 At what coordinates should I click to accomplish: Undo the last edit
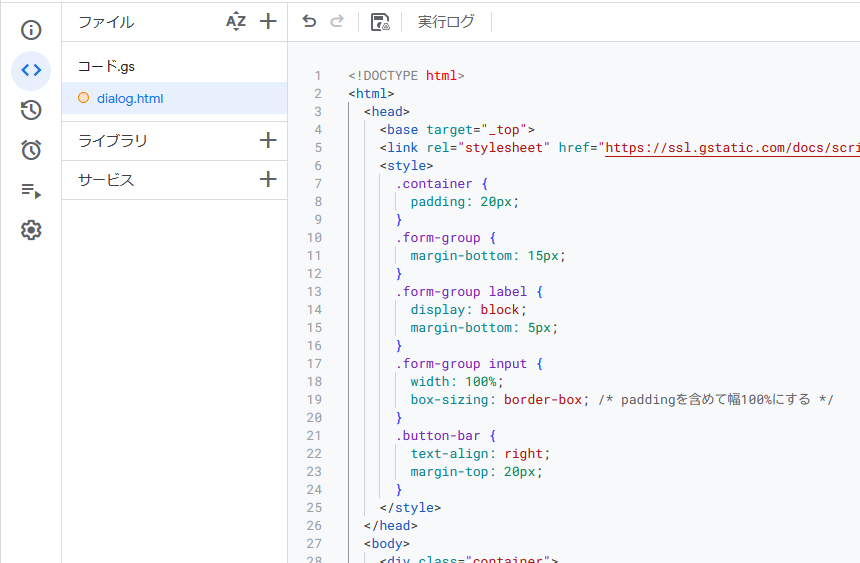(x=309, y=21)
